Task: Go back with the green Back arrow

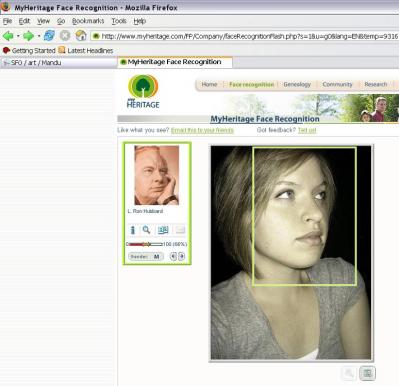Action: [8, 36]
